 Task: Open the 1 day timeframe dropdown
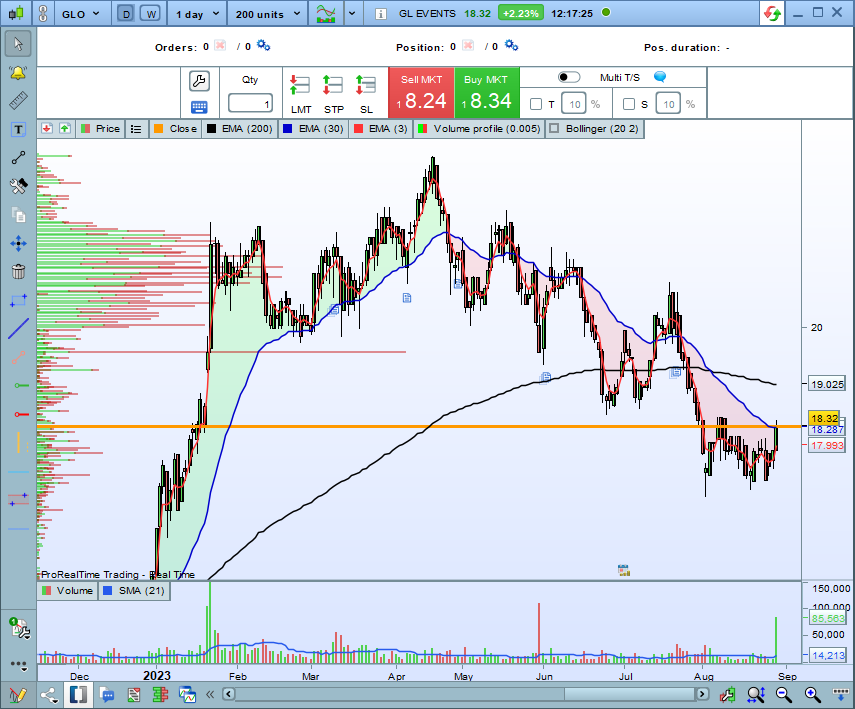(197, 14)
